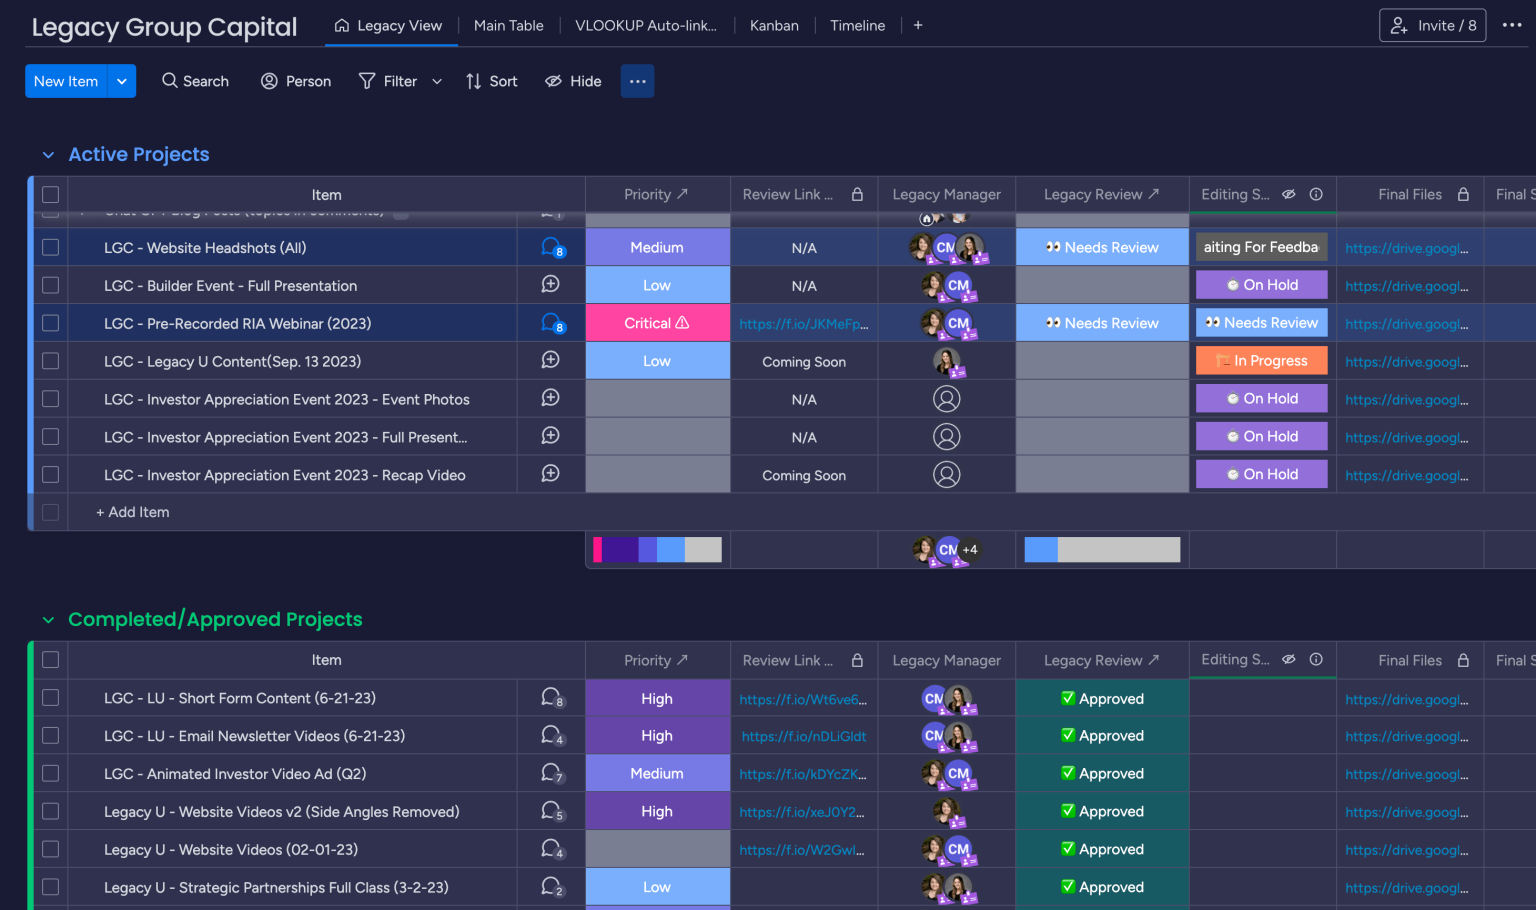Open review link for Pre-Recorded RIA Webinar
Image resolution: width=1536 pixels, height=910 pixels.
coord(804,324)
